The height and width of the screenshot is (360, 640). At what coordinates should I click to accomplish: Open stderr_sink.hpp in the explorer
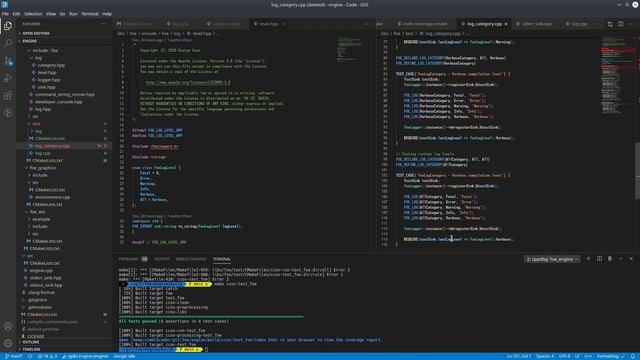coord(45,278)
